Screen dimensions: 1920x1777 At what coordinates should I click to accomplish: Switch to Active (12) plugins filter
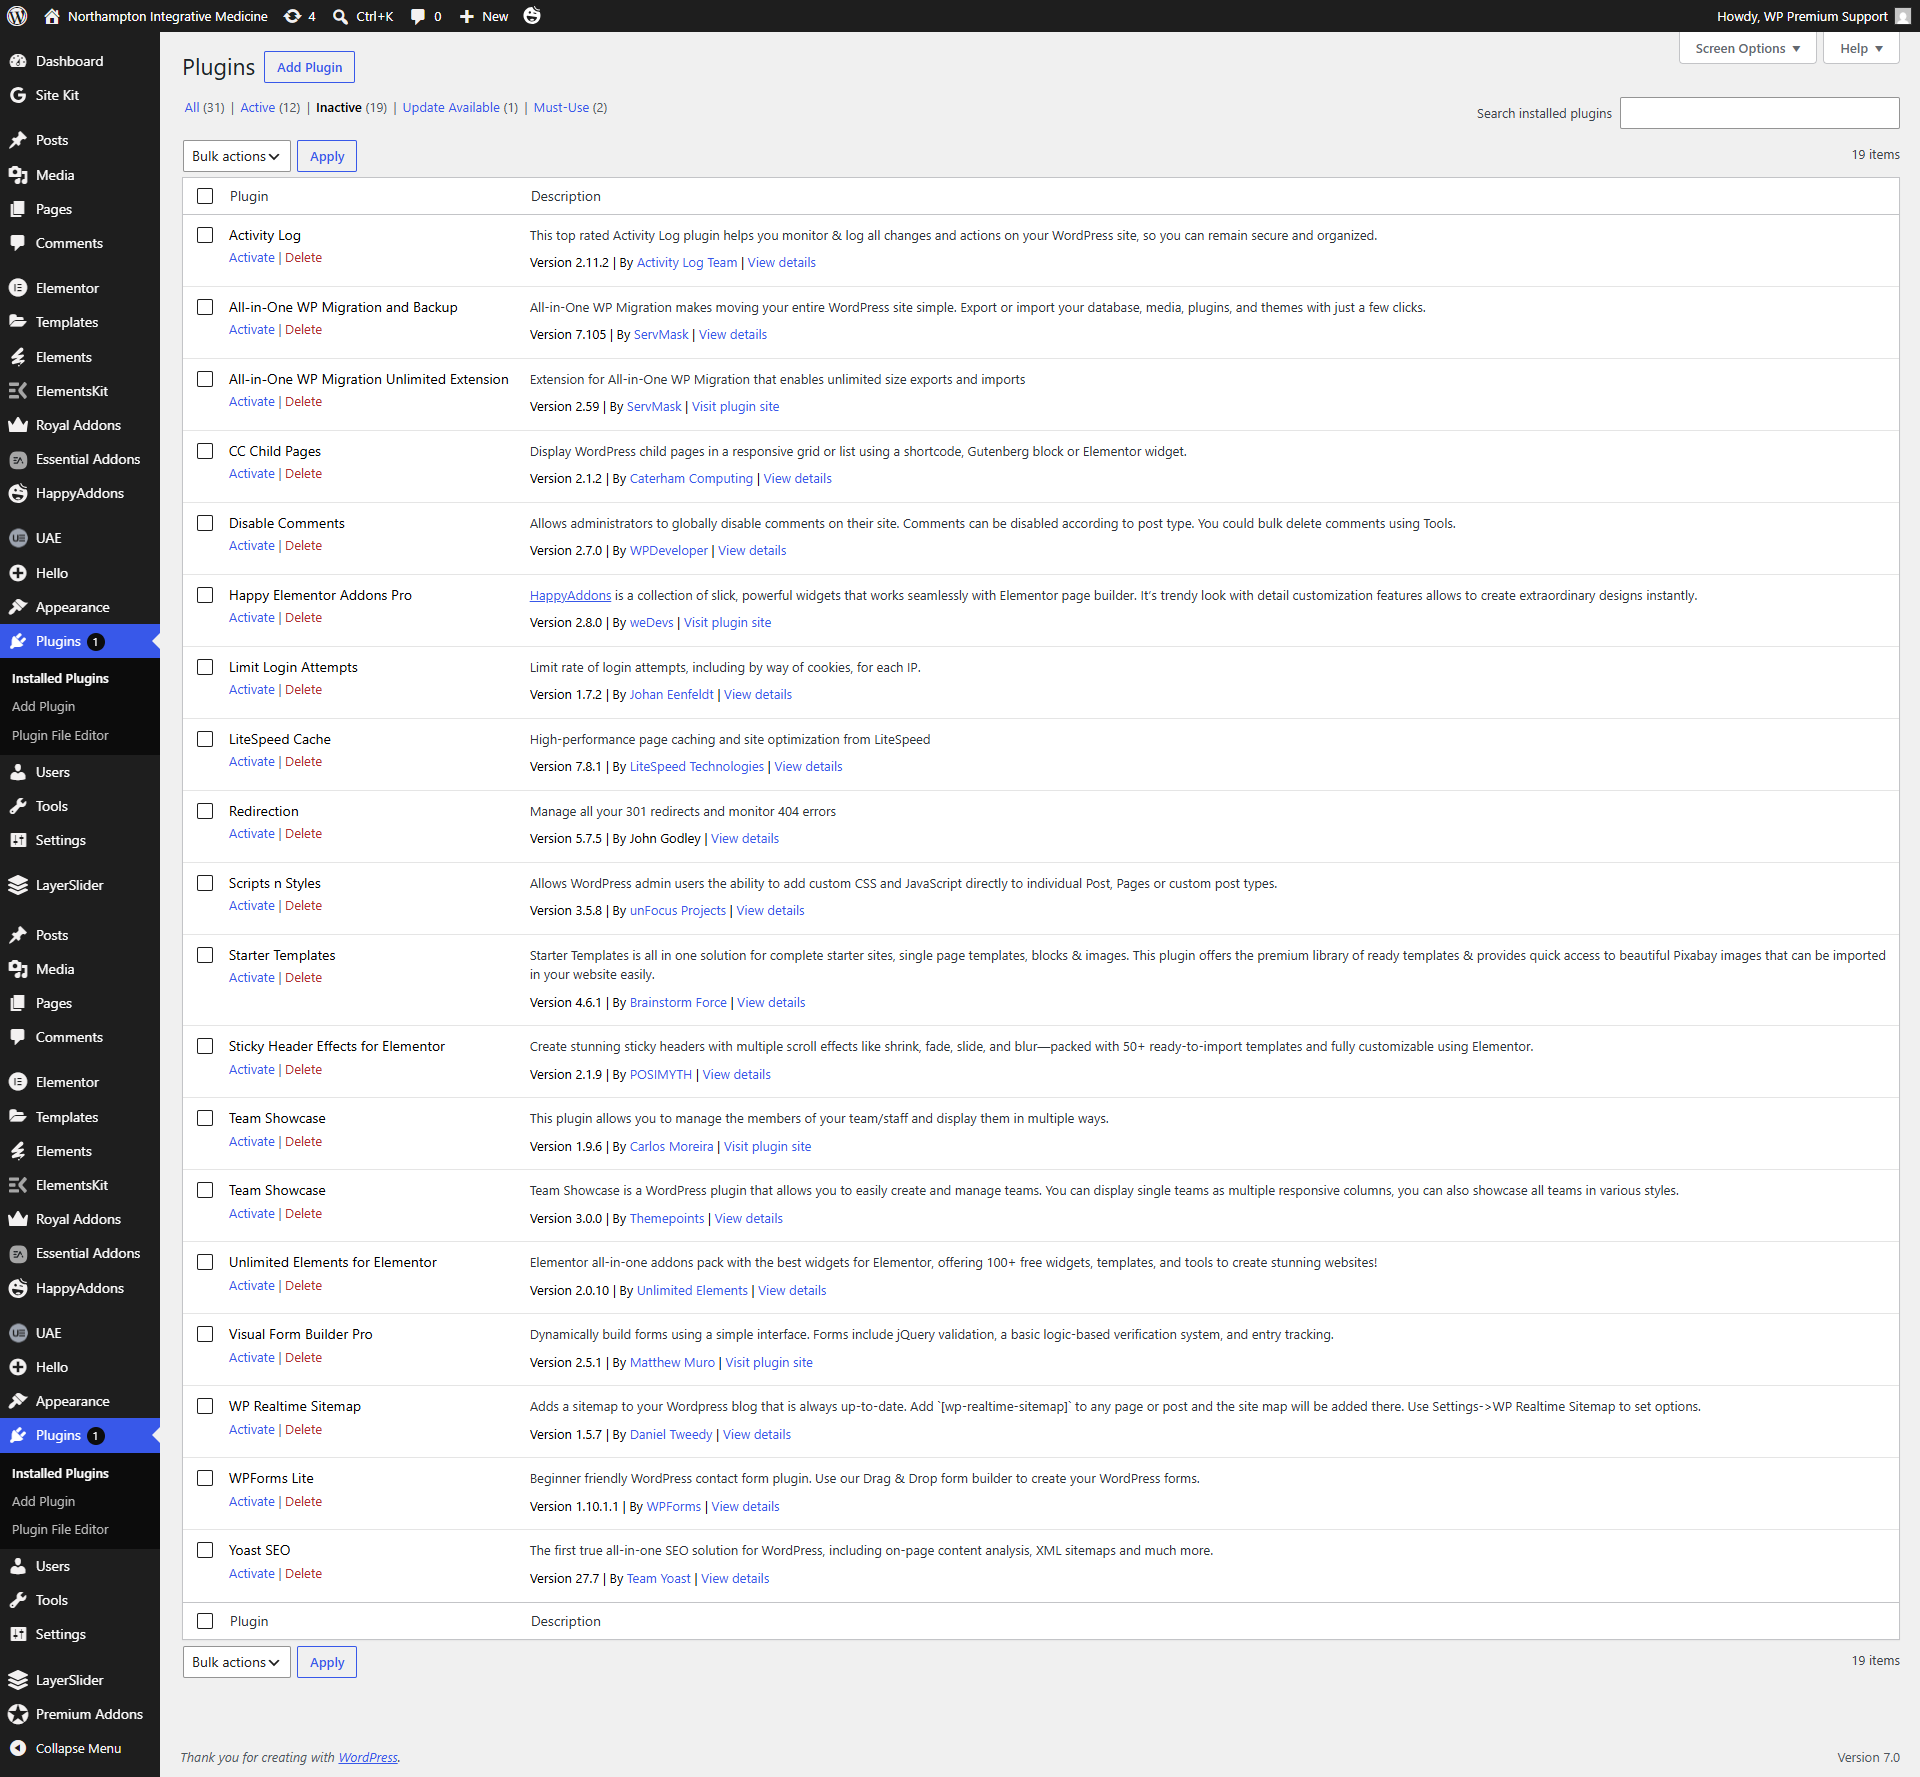coord(270,107)
